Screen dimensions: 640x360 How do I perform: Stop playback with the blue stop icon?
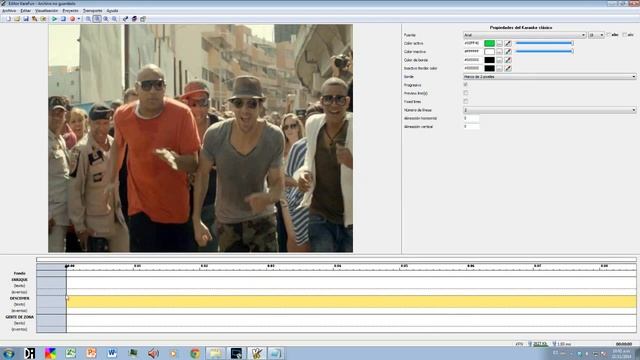pyautogui.click(x=63, y=19)
